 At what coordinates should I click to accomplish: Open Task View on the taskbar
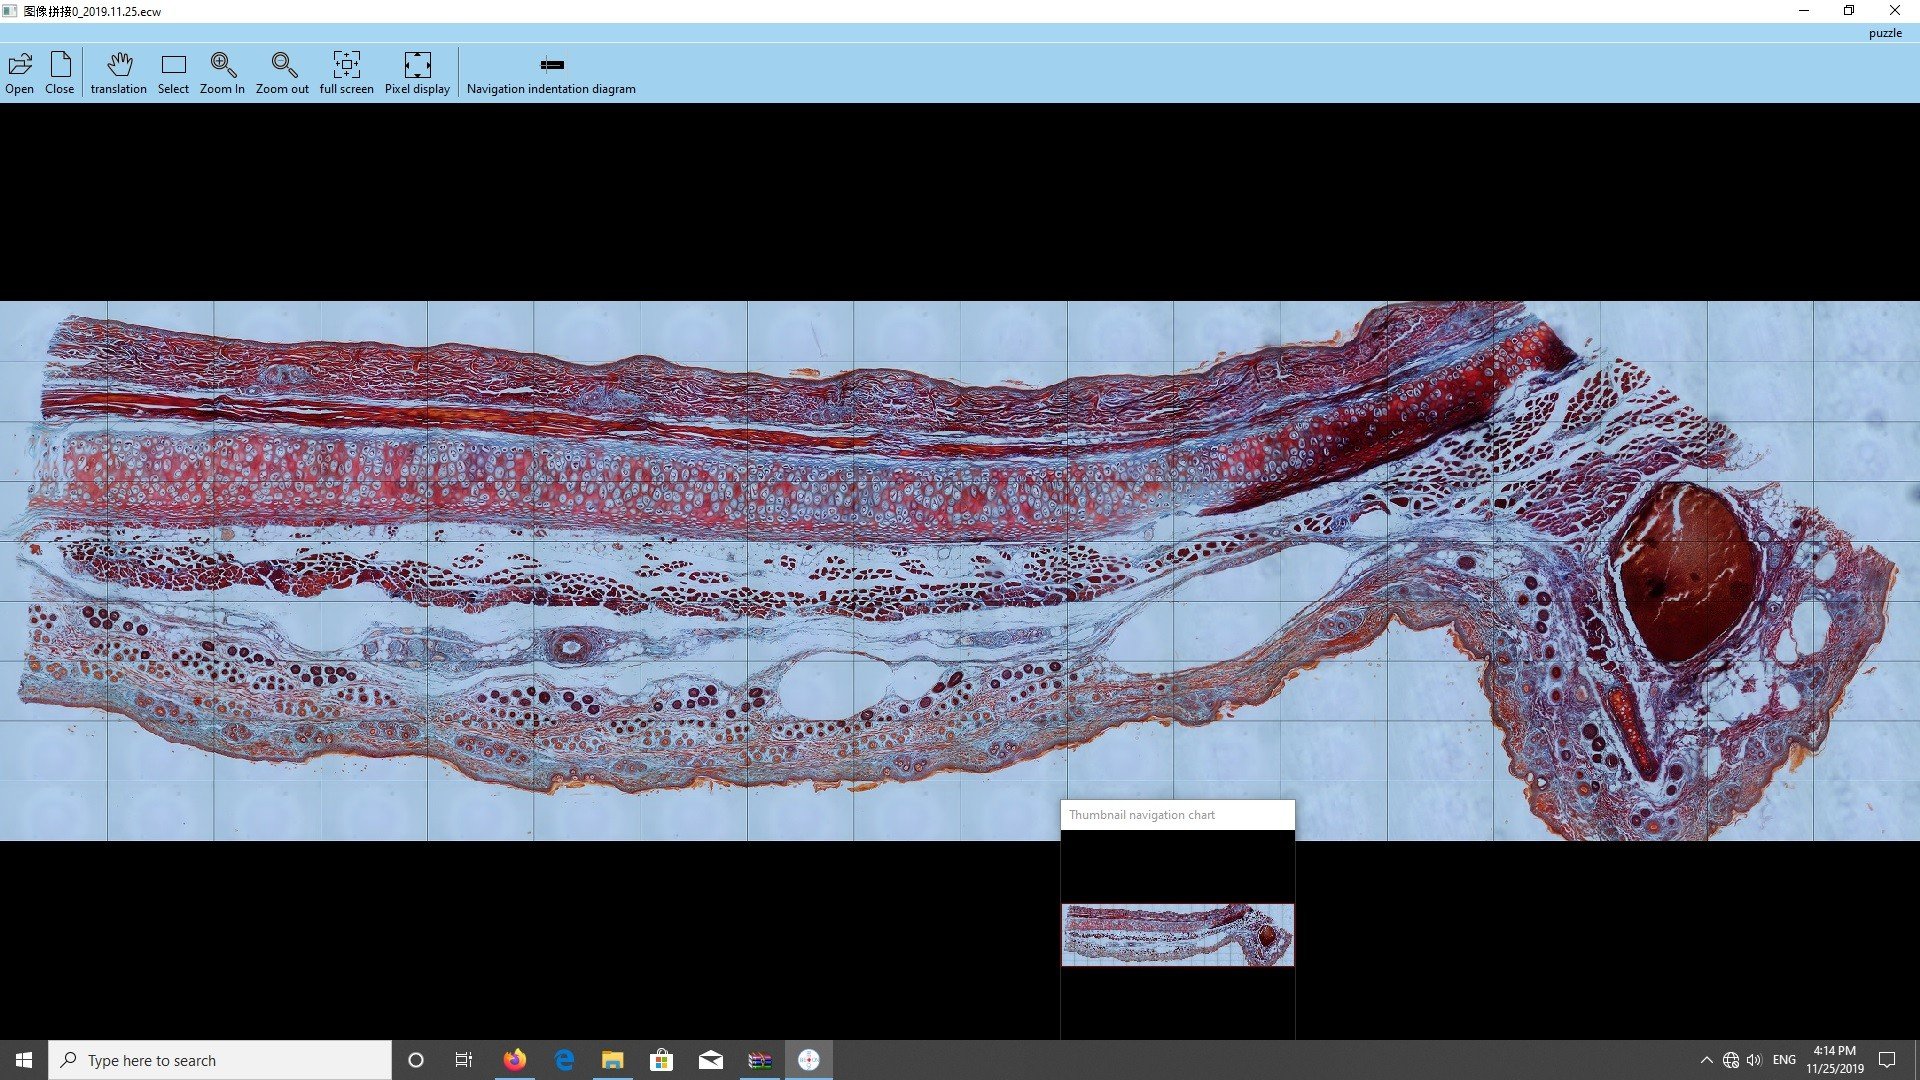pos(464,1060)
